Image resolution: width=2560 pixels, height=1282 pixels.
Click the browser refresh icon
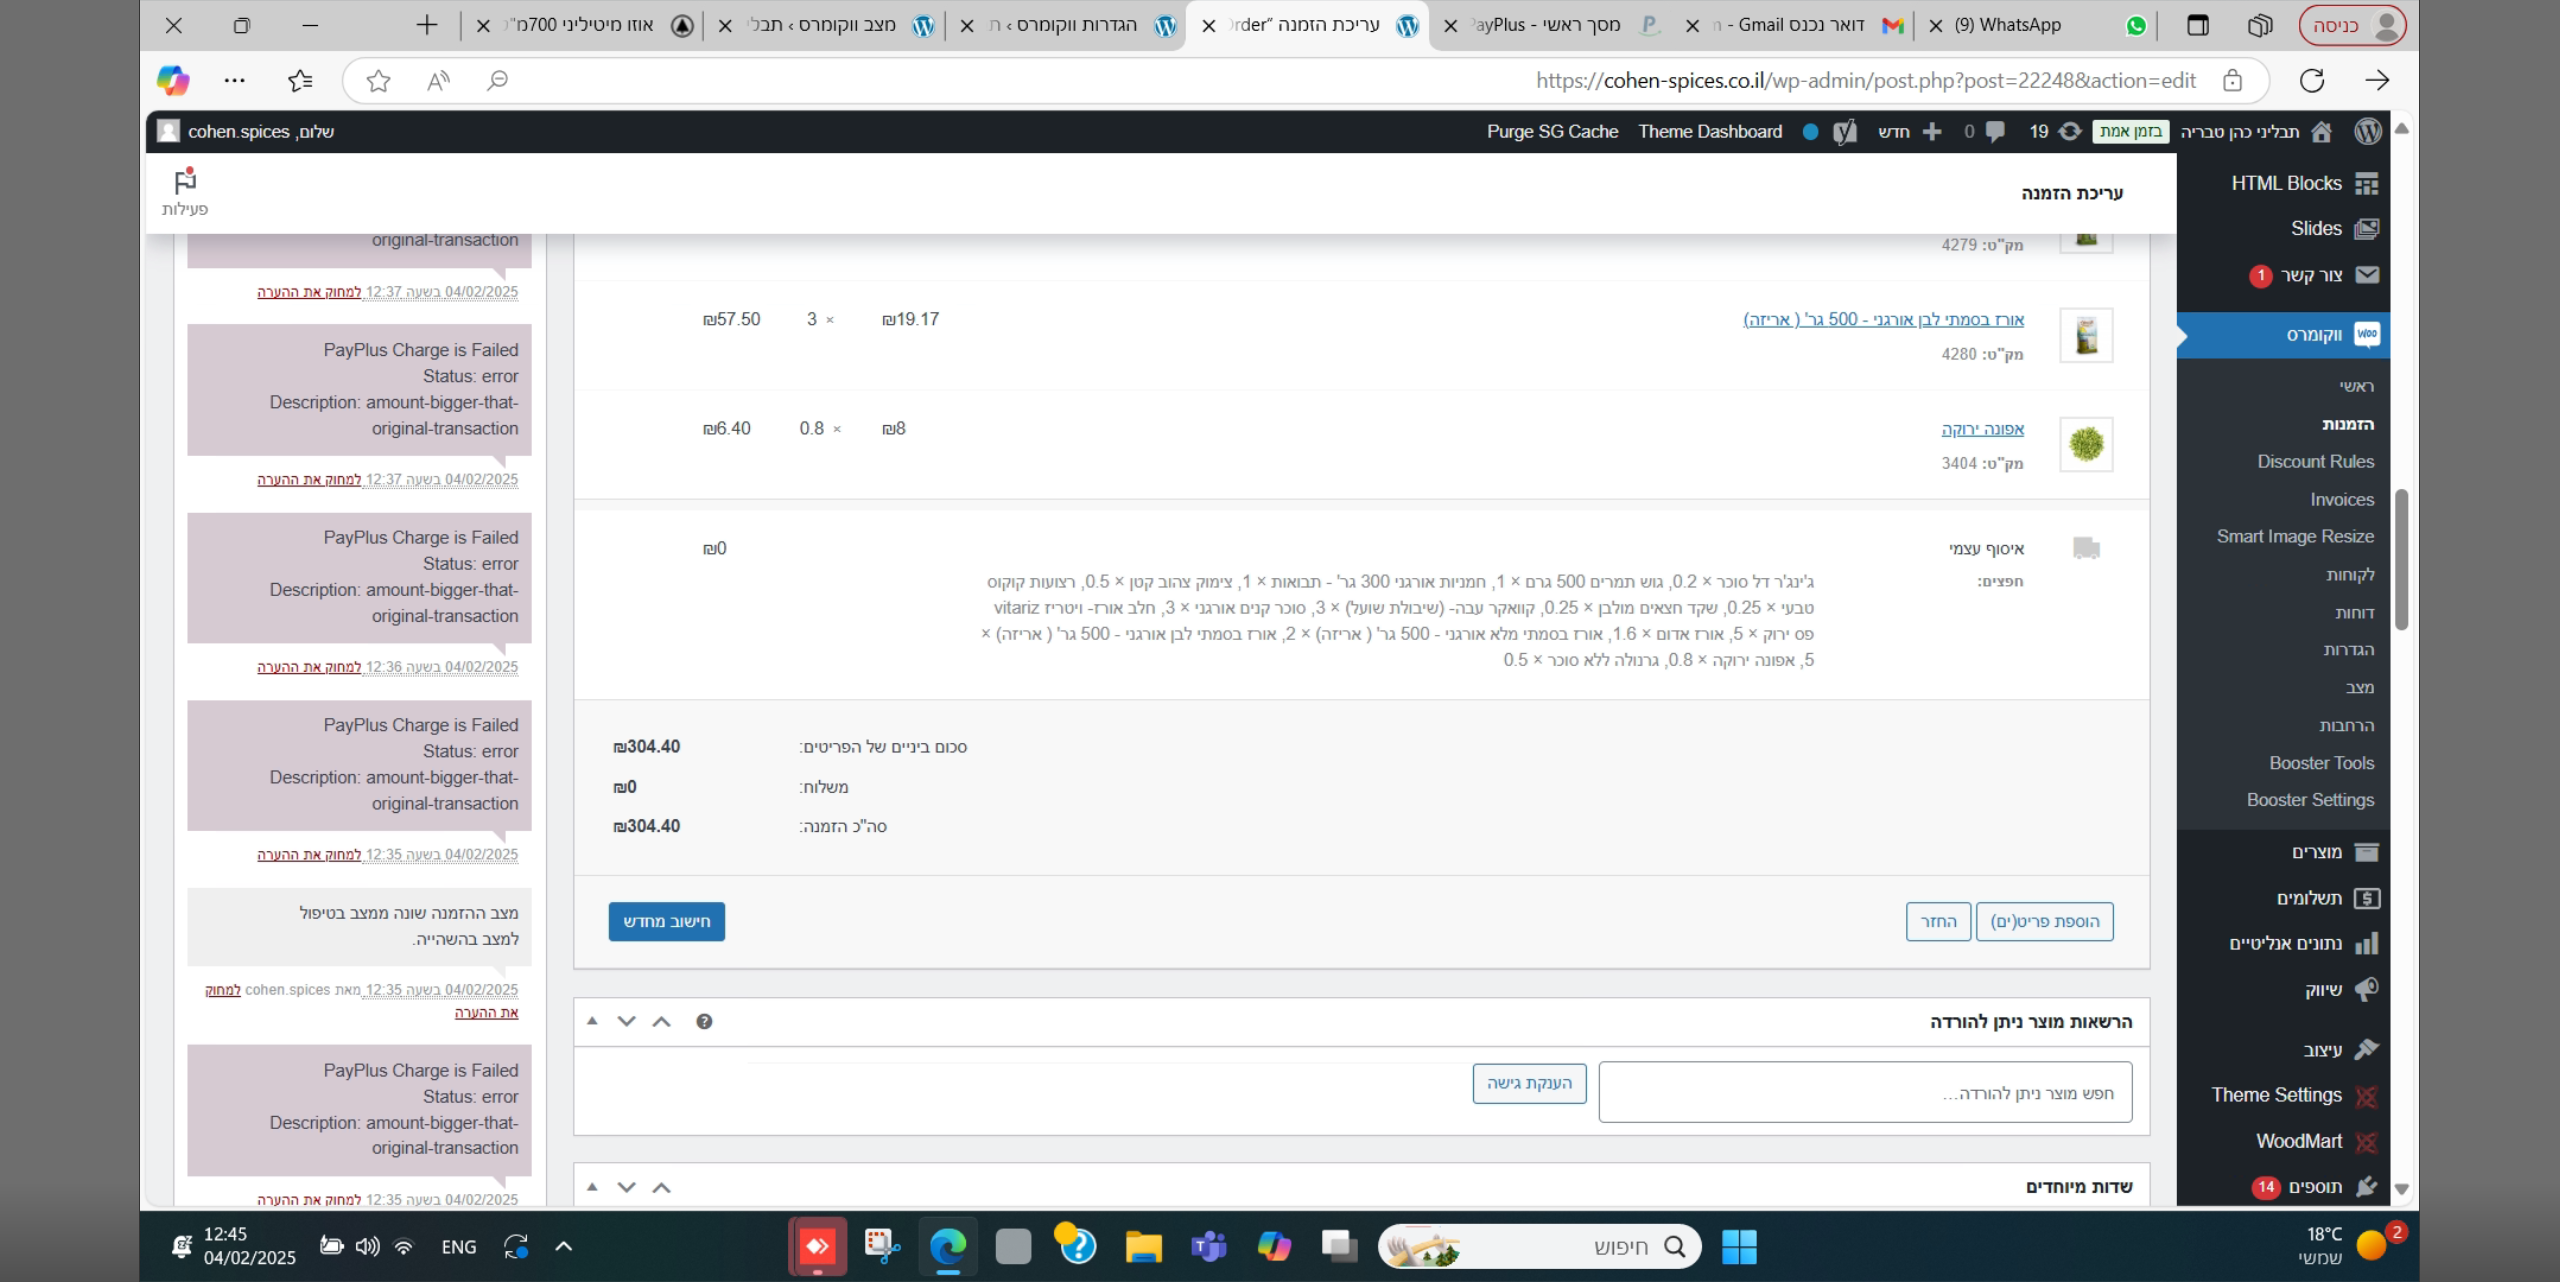tap(2311, 81)
